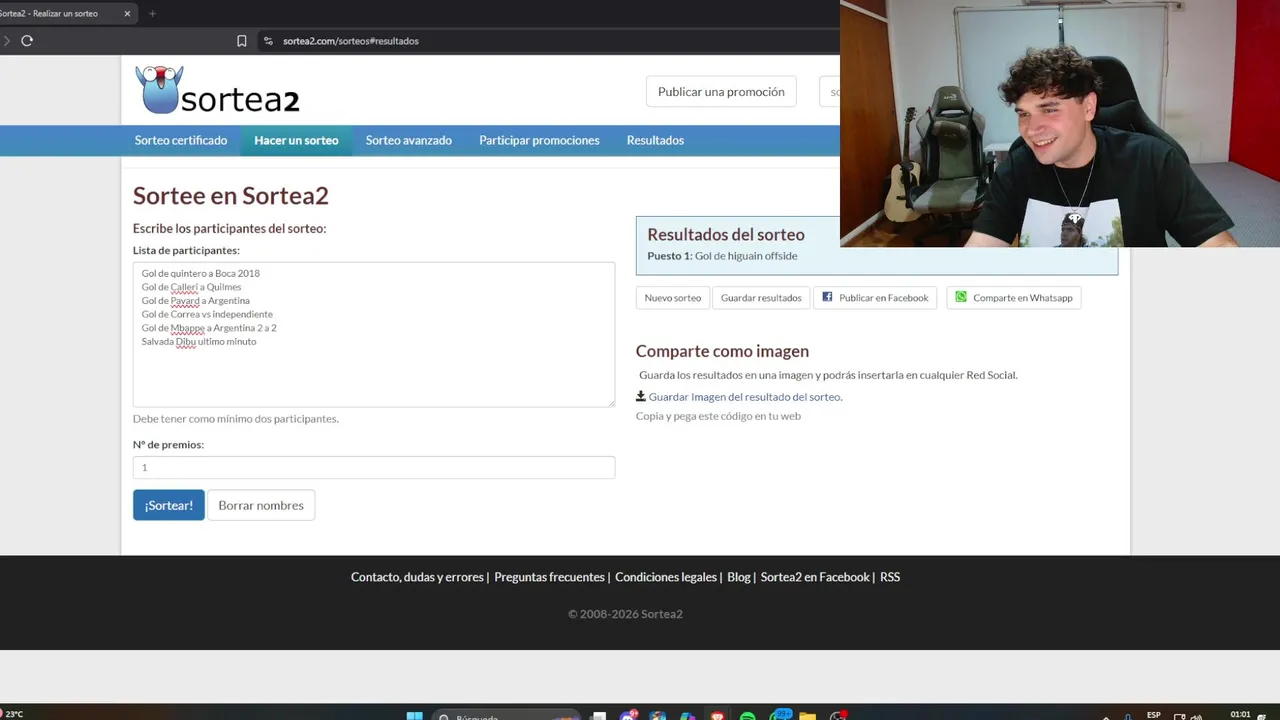Select the Hacer un sorteo tab
This screenshot has width=1280, height=720.
(x=296, y=140)
